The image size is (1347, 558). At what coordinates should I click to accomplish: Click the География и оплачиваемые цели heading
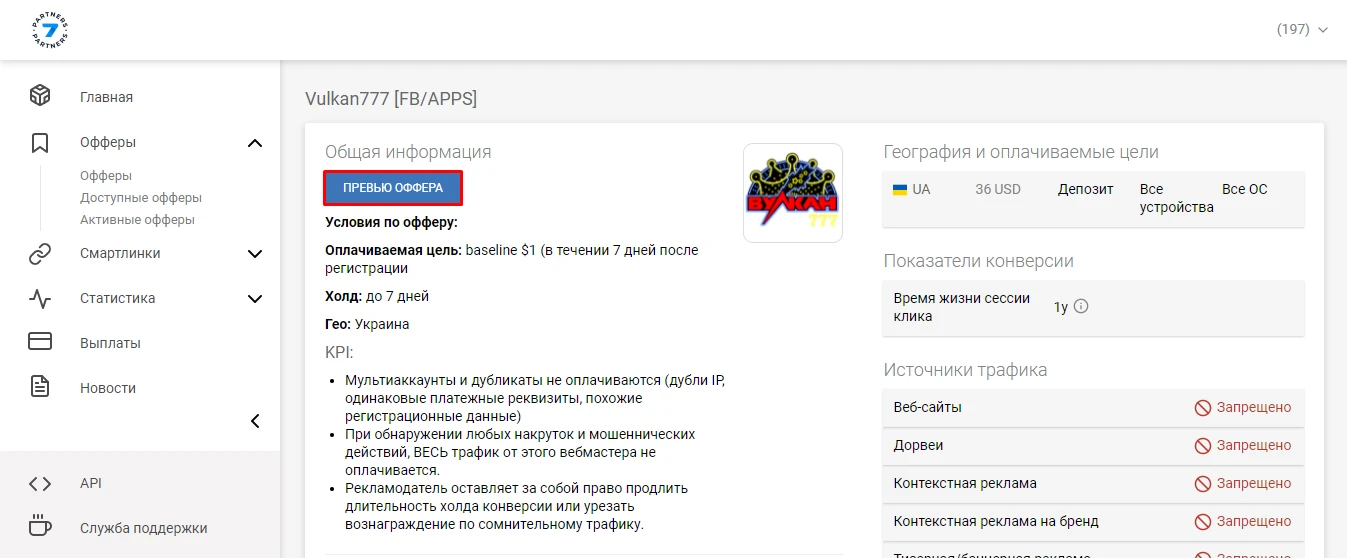click(x=1021, y=152)
